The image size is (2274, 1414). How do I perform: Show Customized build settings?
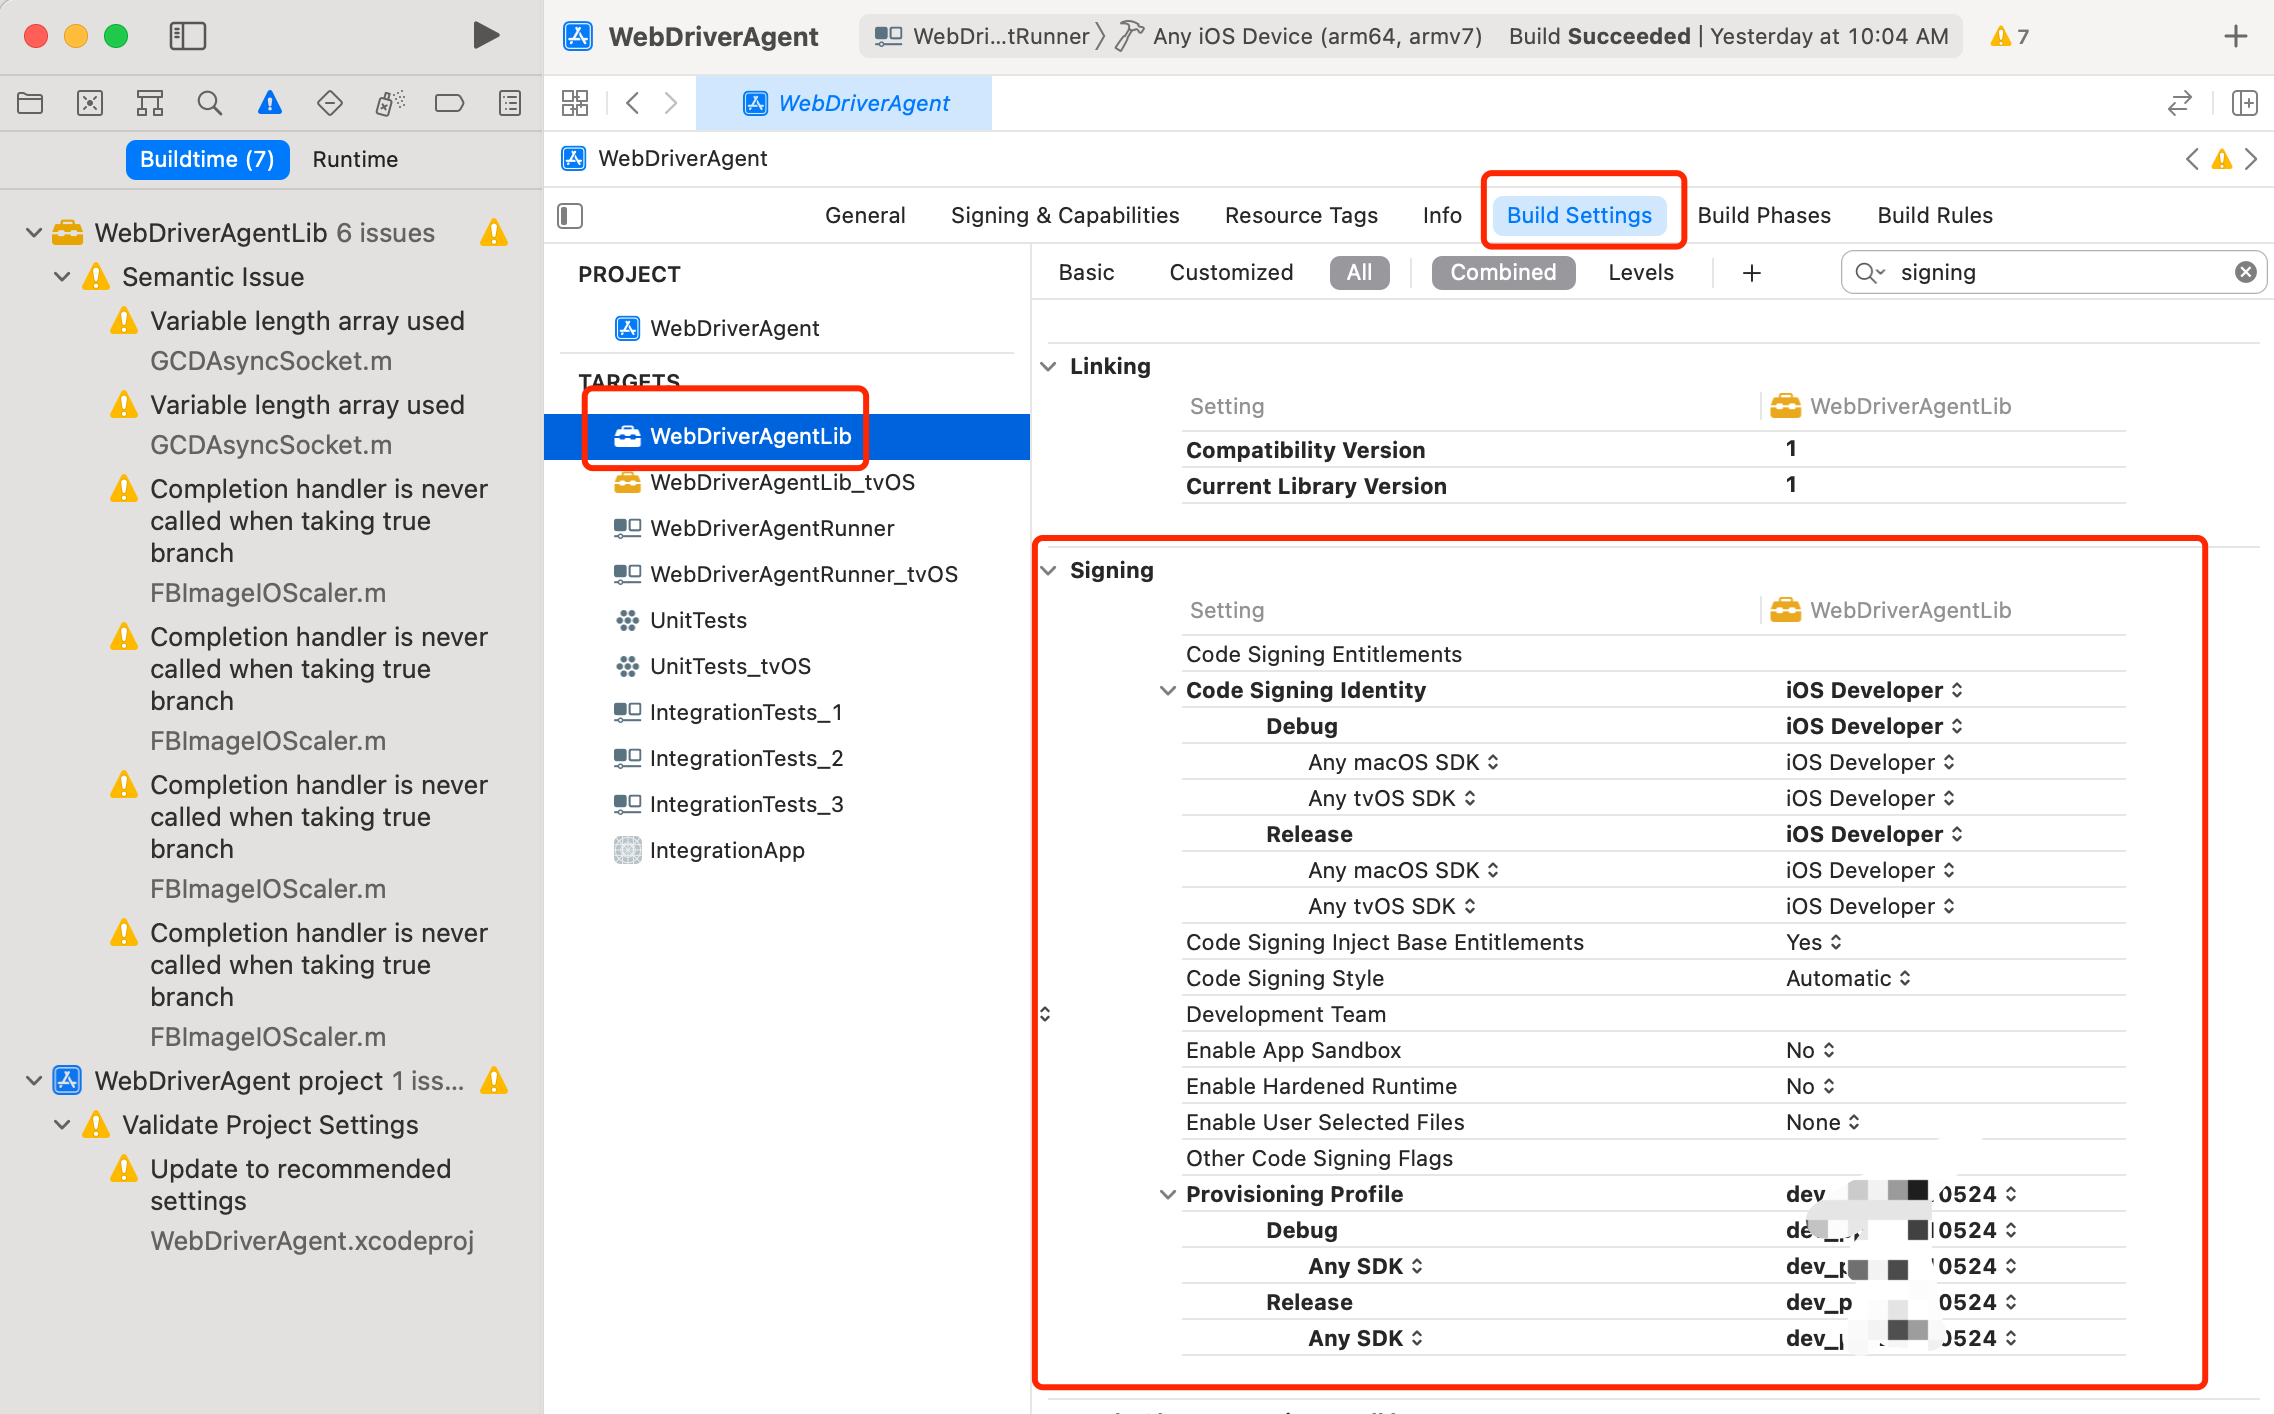1231,272
